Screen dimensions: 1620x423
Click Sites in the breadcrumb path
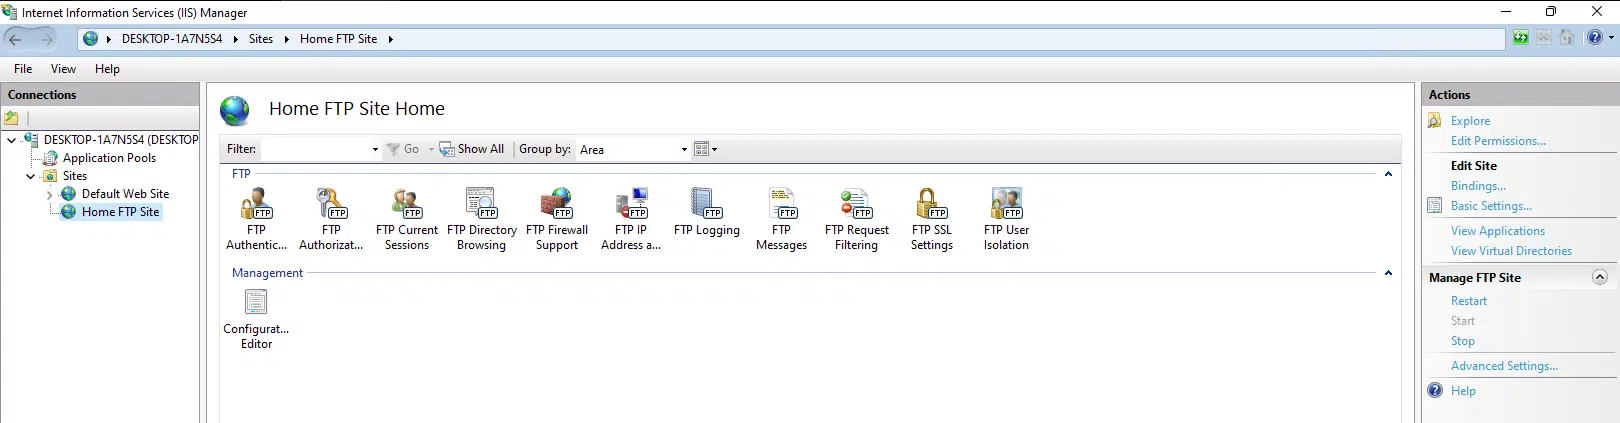click(261, 39)
